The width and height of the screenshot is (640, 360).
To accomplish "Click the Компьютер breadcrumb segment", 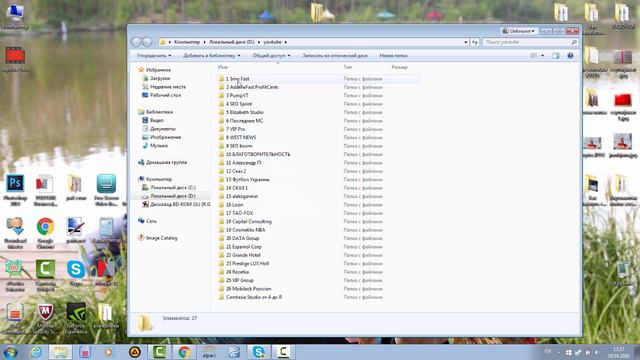I will coord(187,42).
